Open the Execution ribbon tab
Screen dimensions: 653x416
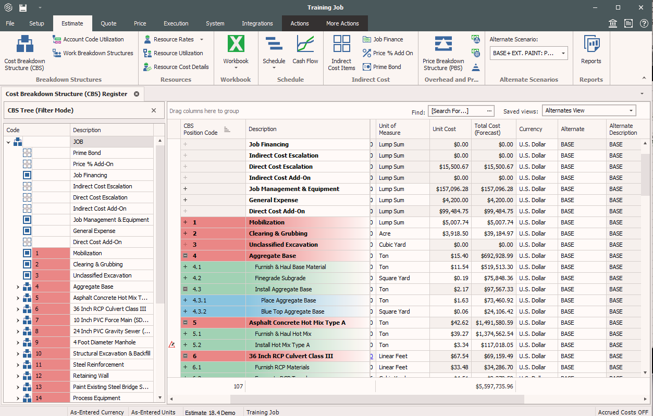tap(175, 23)
